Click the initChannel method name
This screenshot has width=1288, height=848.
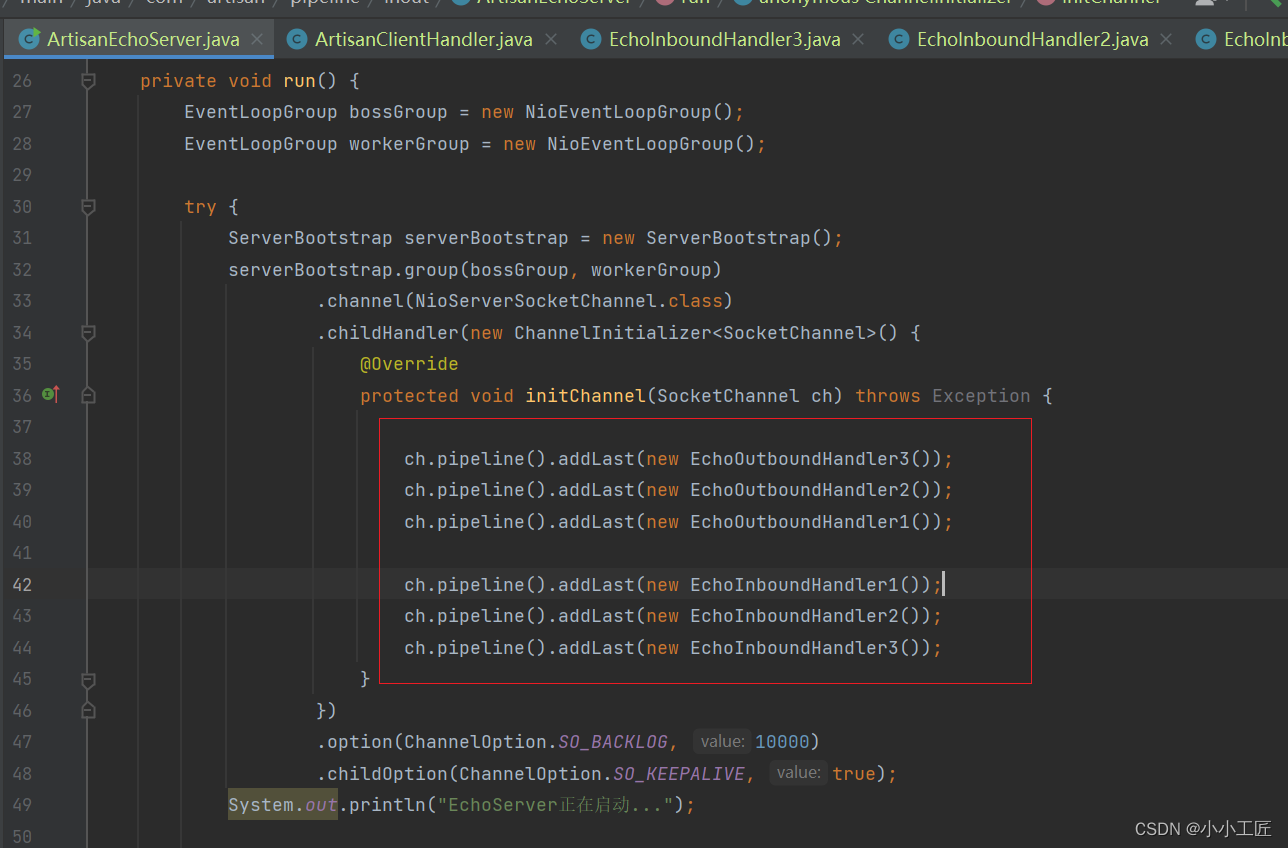click(586, 396)
